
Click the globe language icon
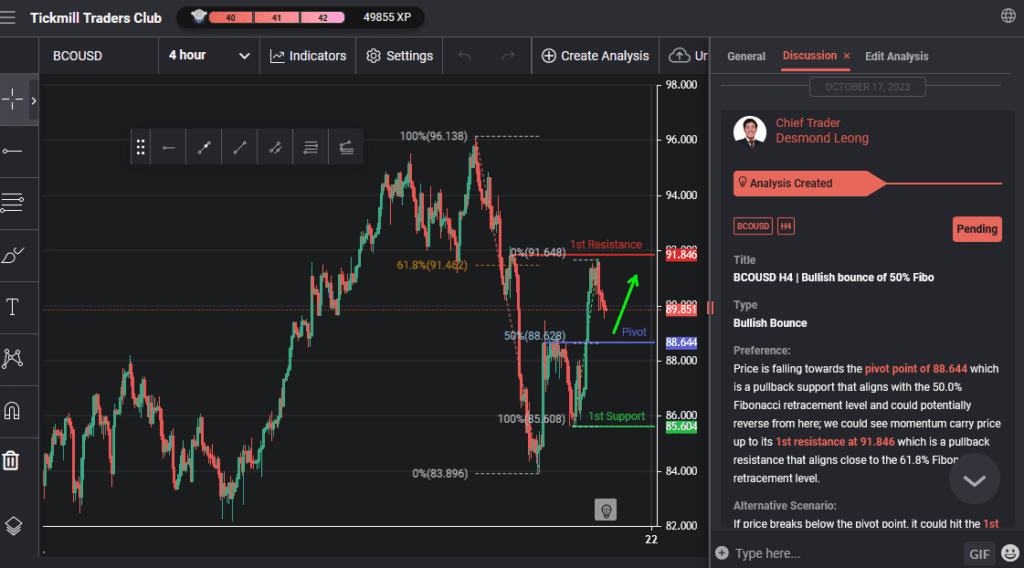(x=1008, y=16)
